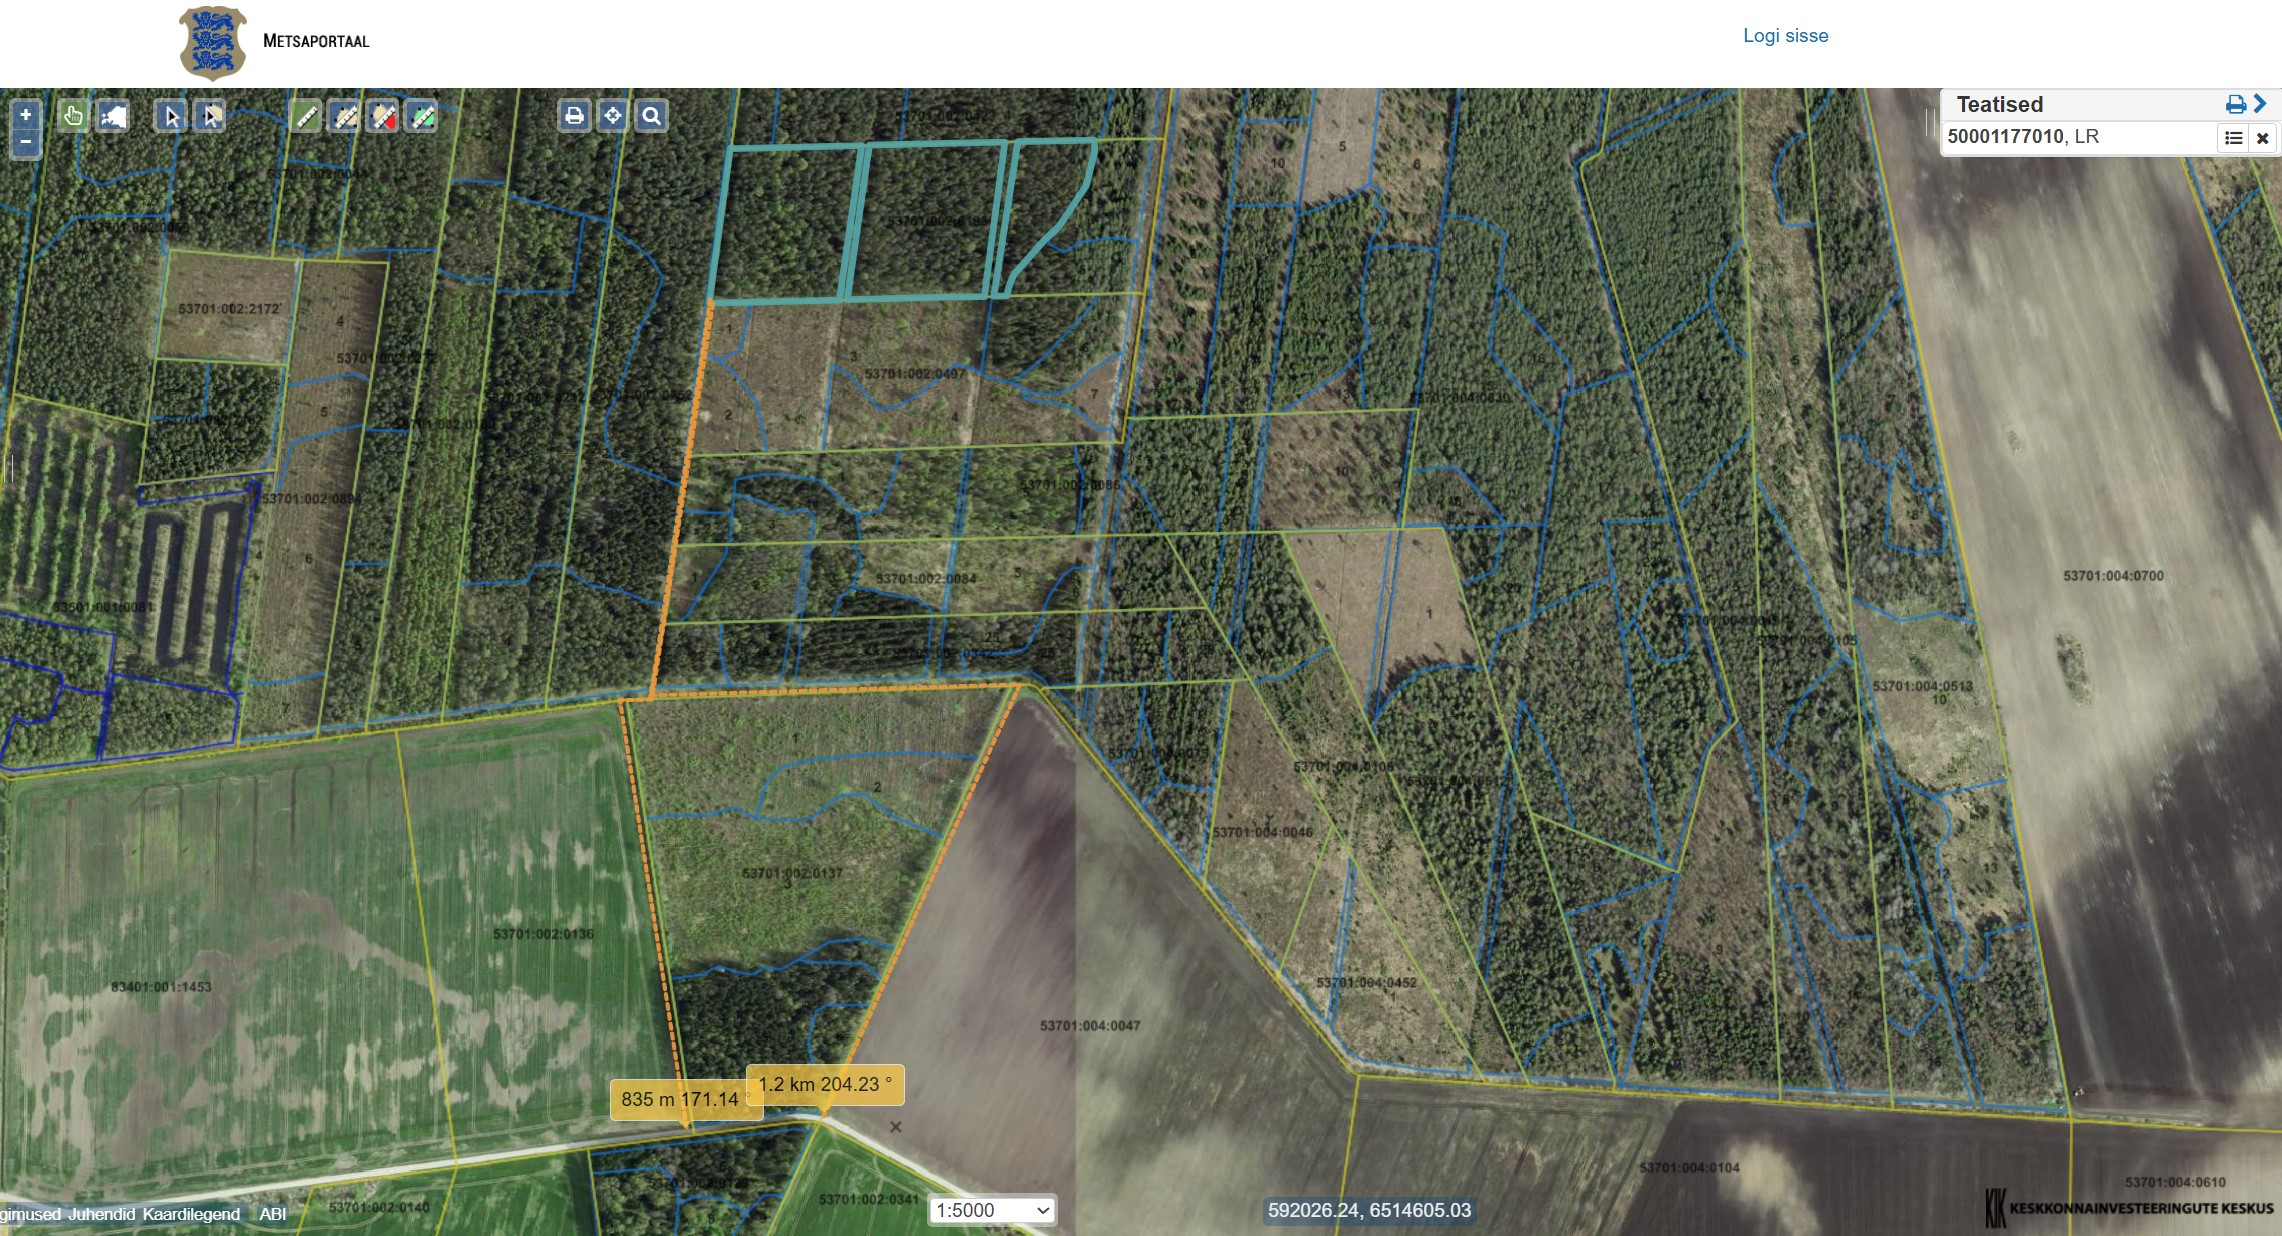The image size is (2282, 1236).
Task: Activate the pan hand tool
Action: 73,116
